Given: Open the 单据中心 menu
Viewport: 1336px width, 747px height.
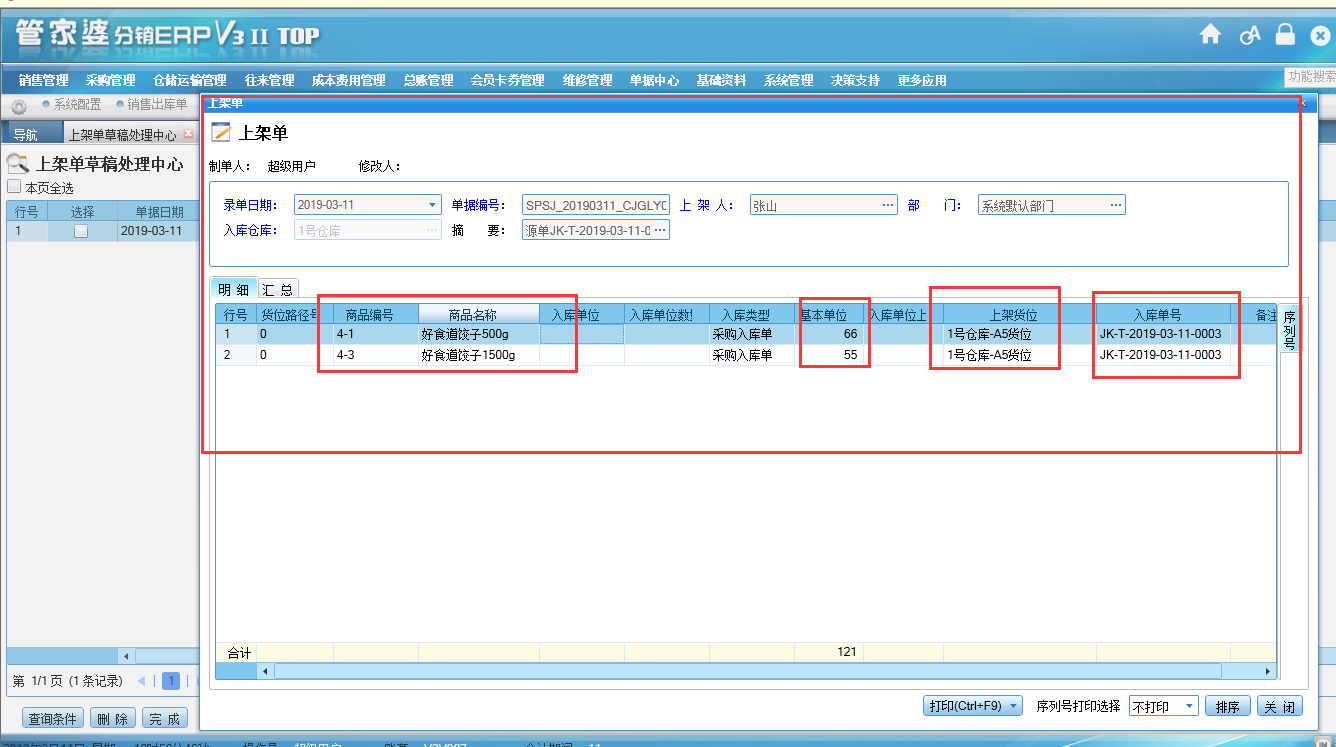Looking at the screenshot, I should 654,80.
